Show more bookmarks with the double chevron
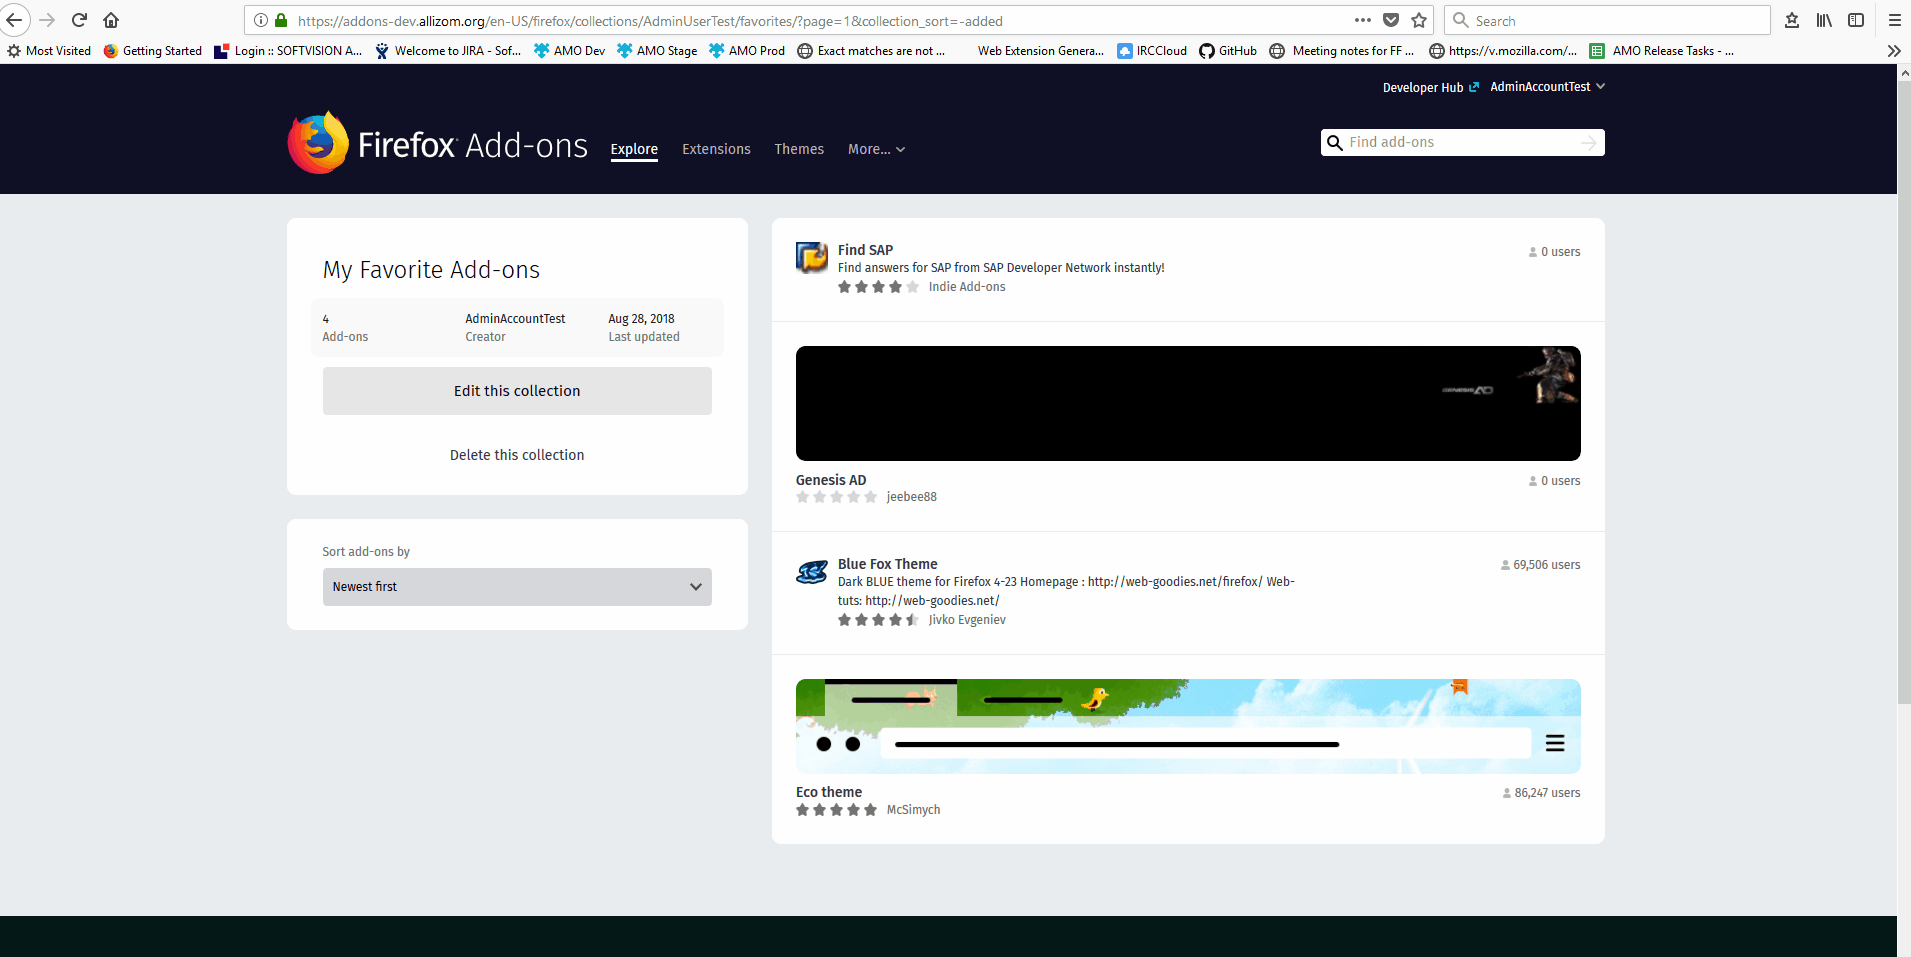This screenshot has height=957, width=1911. tap(1894, 51)
